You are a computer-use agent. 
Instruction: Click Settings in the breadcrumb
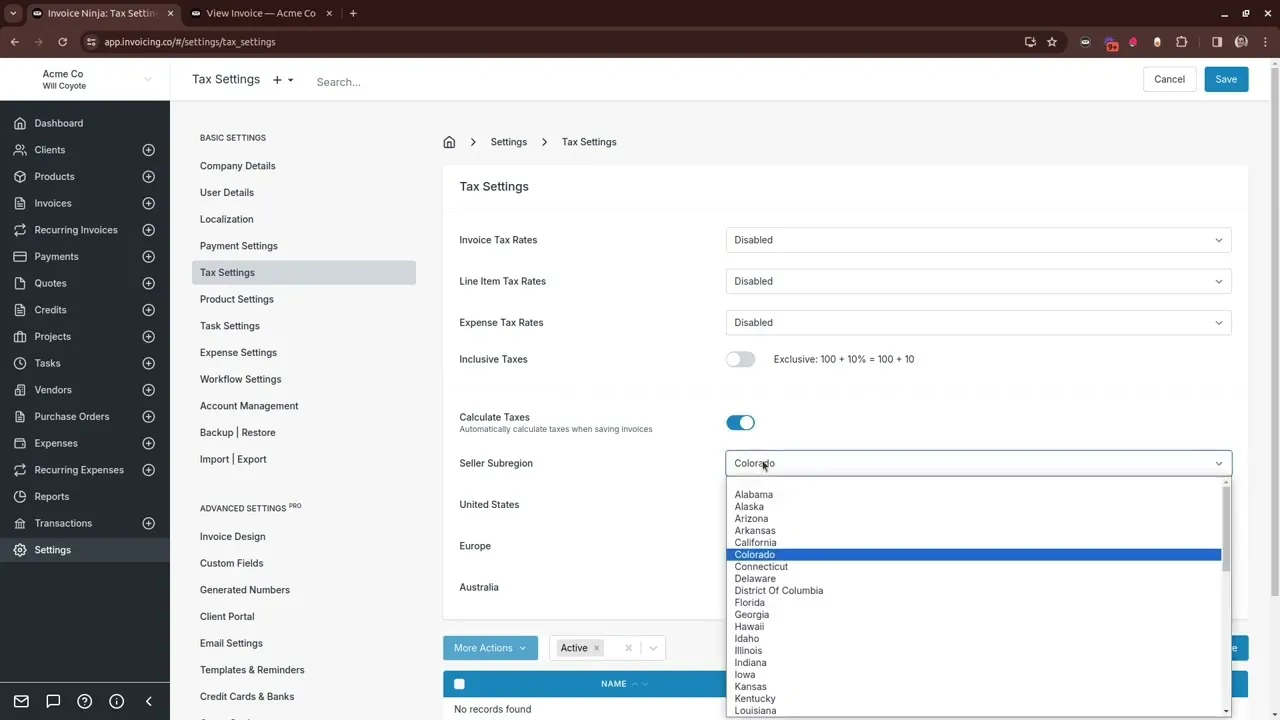tap(509, 142)
